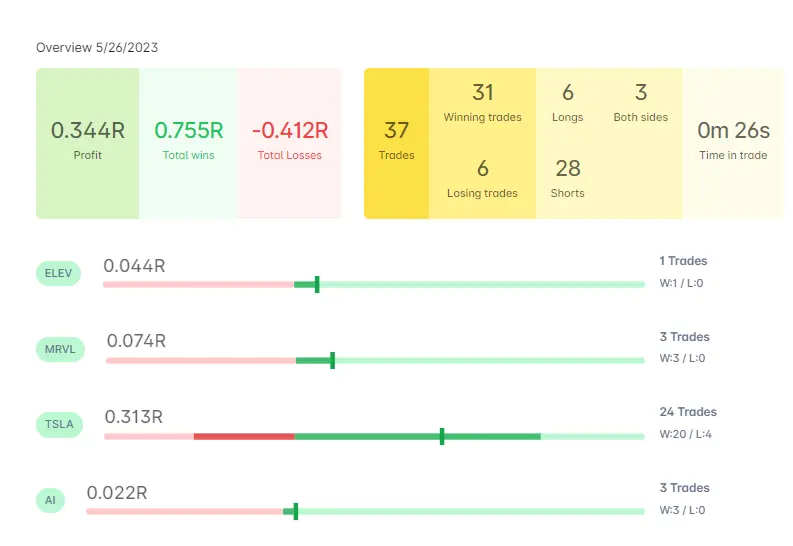The image size is (793, 546).
Task: Open the Time in trade tile
Action: 733,141
